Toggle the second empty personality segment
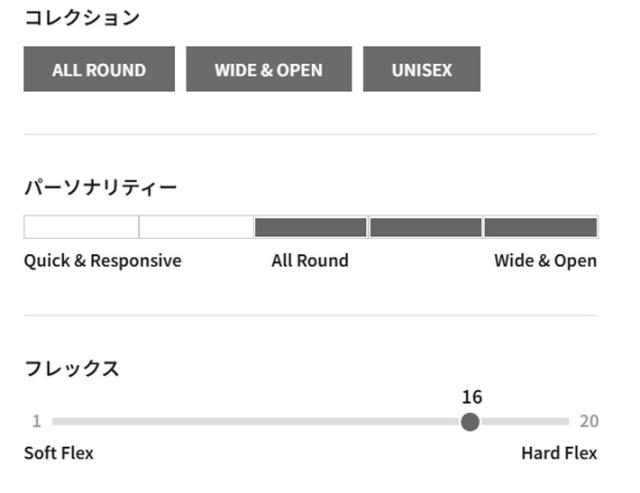 click(x=196, y=227)
